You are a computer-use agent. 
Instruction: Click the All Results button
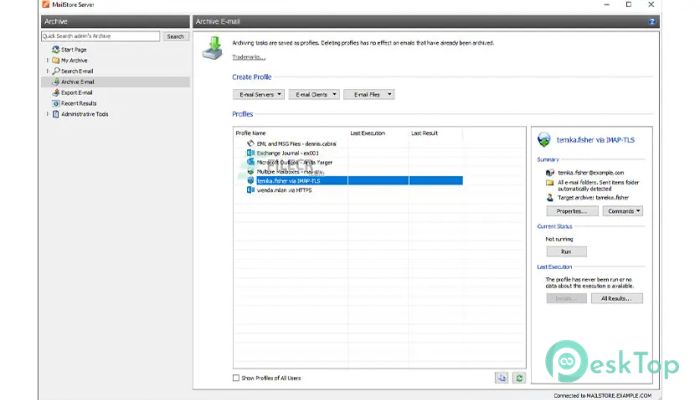pos(617,298)
